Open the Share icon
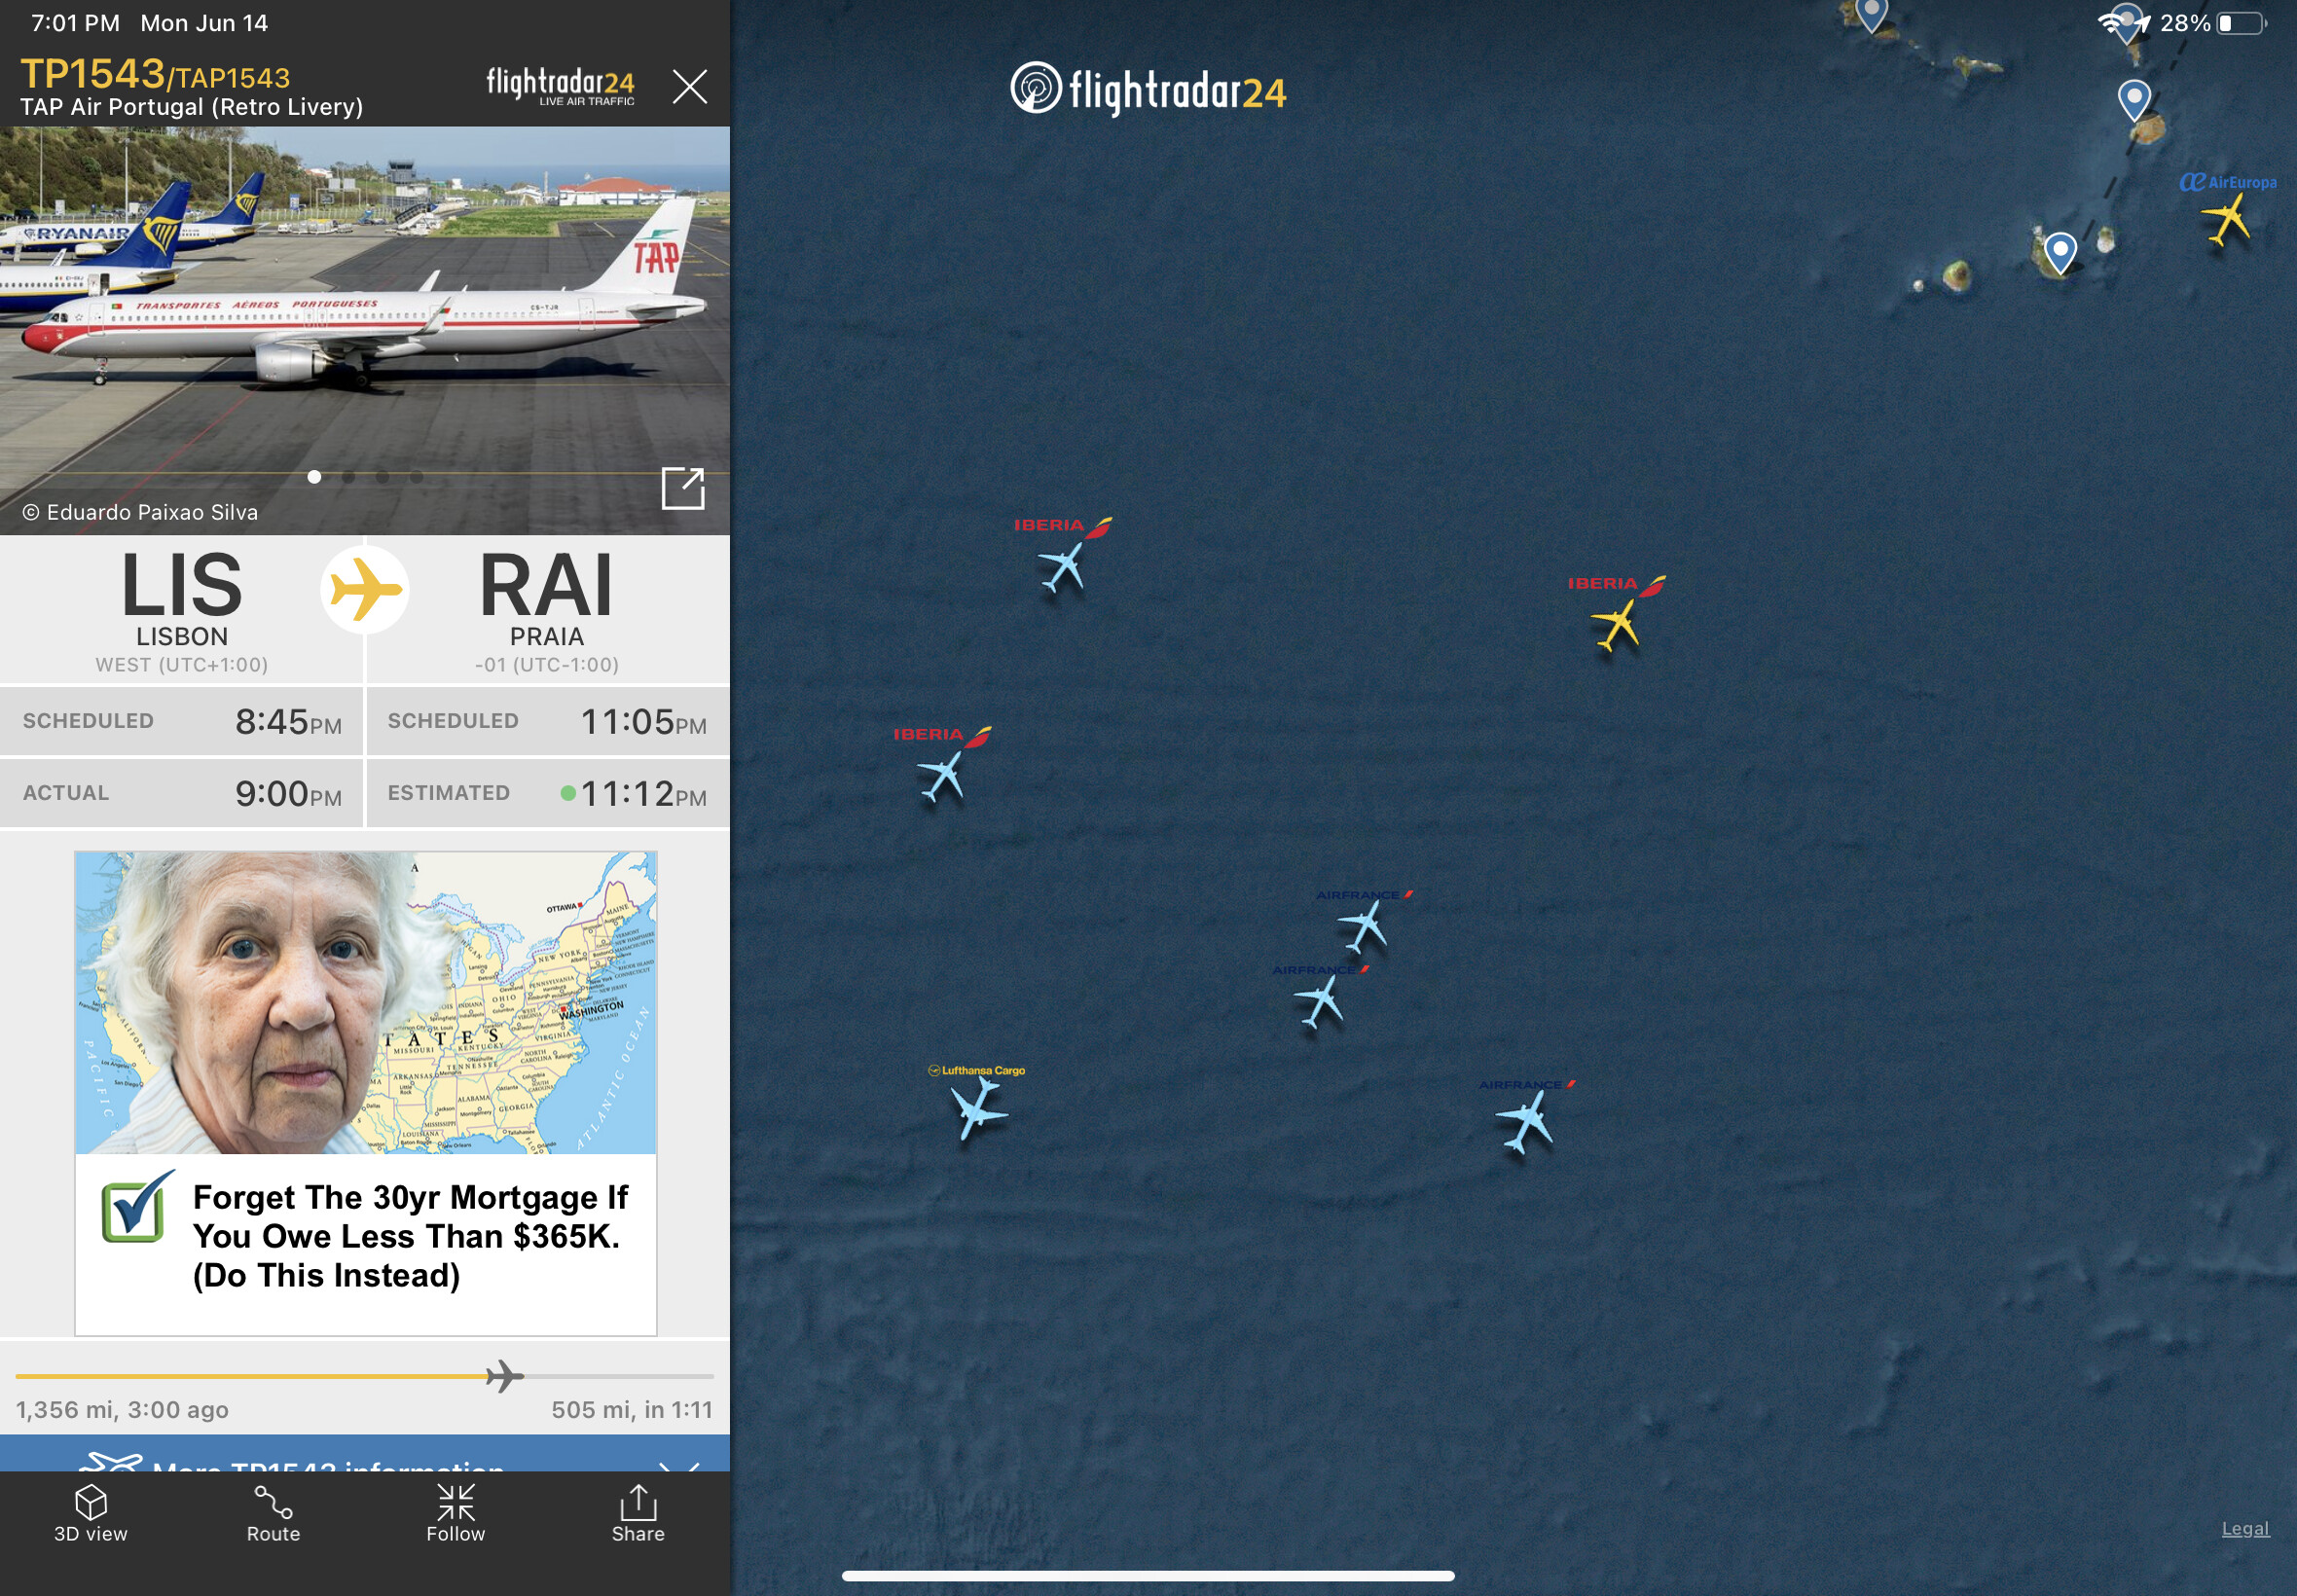The image size is (2297, 1596). click(x=638, y=1514)
